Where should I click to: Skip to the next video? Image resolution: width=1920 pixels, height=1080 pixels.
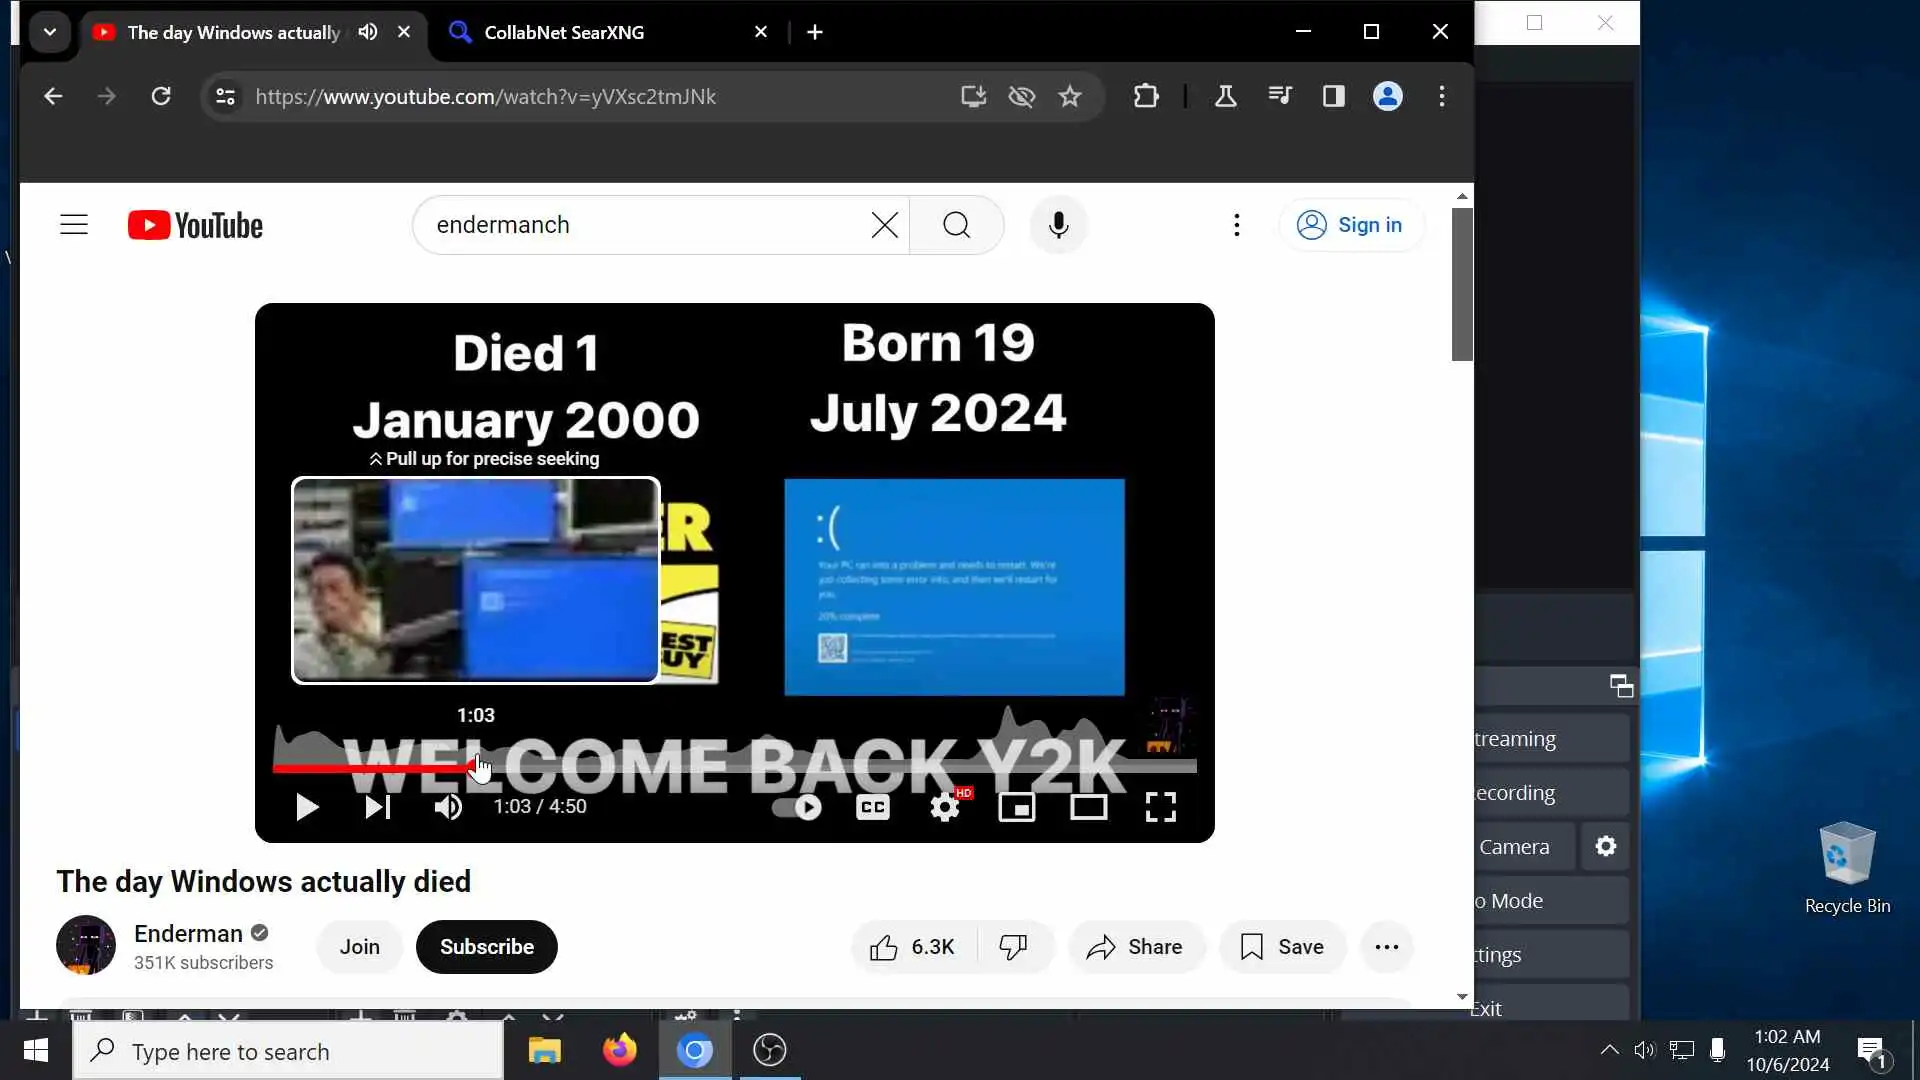(x=377, y=807)
